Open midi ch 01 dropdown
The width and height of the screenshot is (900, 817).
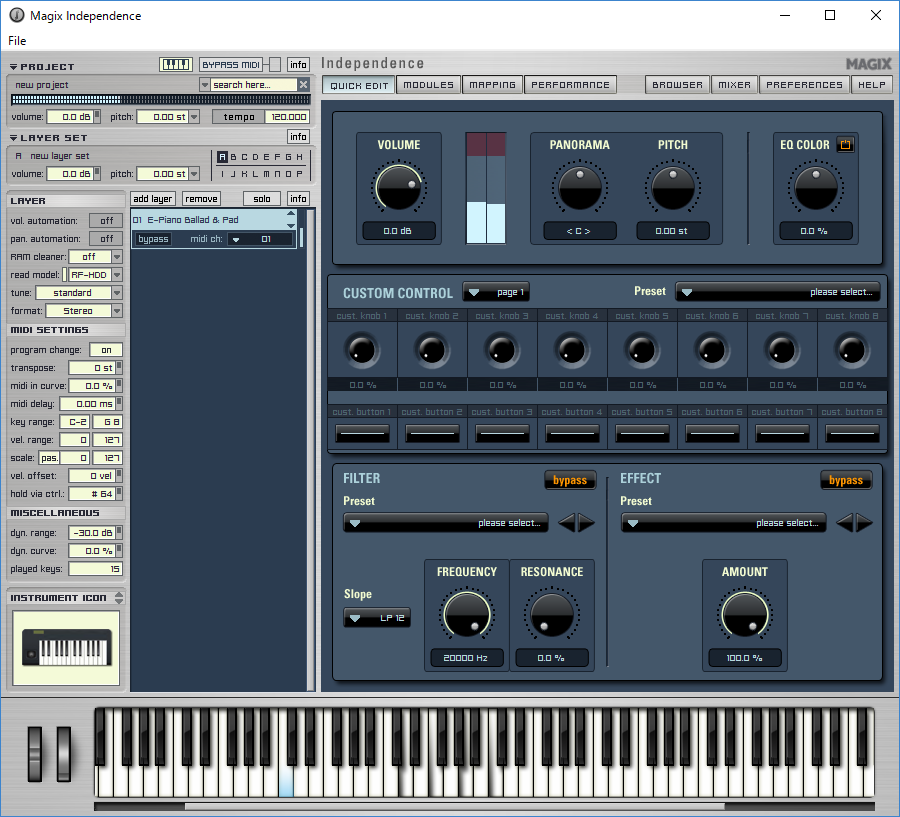(x=260, y=239)
